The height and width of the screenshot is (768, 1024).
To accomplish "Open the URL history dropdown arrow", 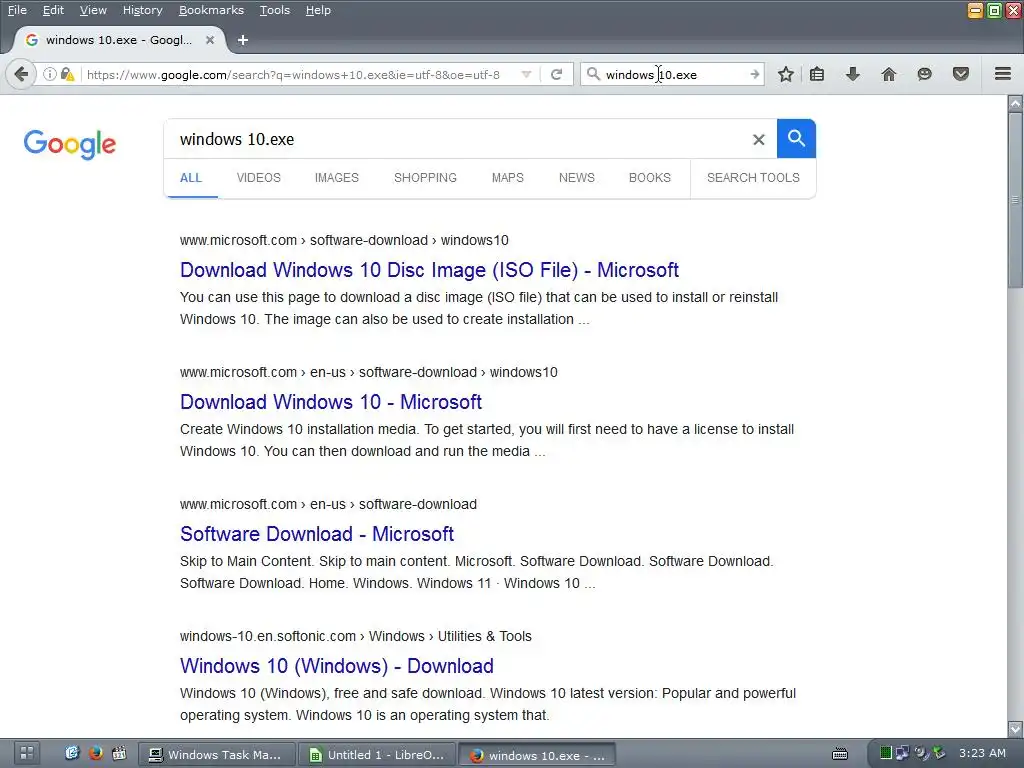I will [526, 74].
